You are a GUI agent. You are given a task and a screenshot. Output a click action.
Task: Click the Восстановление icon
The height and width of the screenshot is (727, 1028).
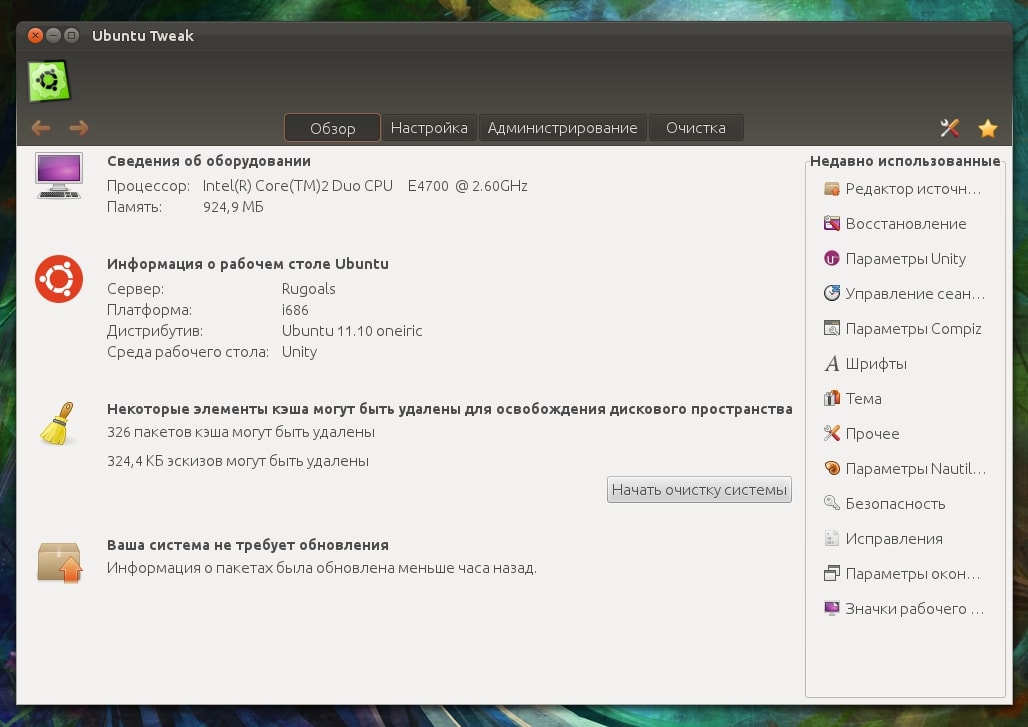click(831, 224)
